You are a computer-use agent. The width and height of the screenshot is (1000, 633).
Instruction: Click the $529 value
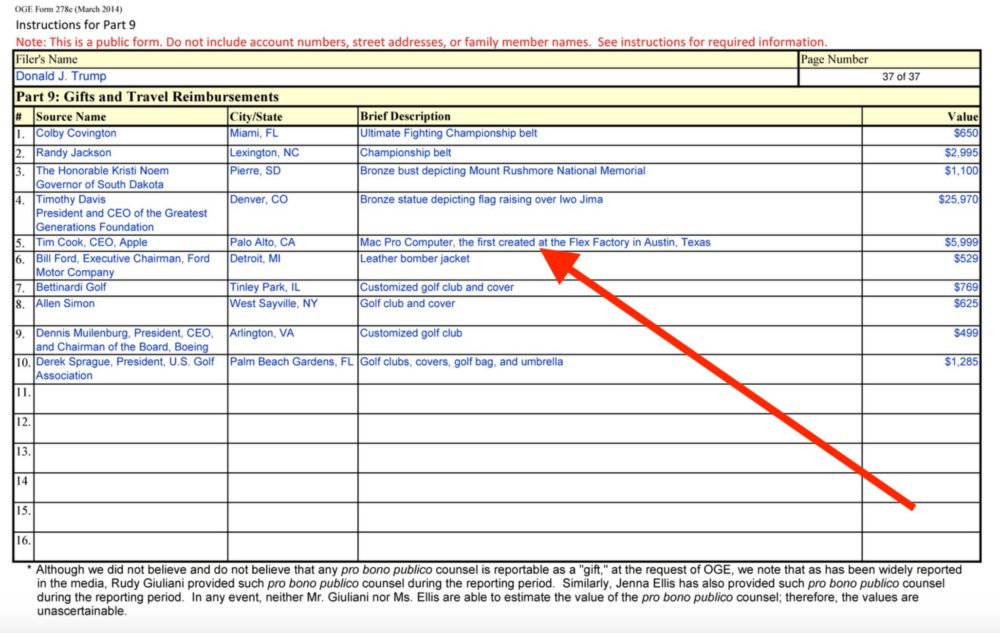click(966, 259)
